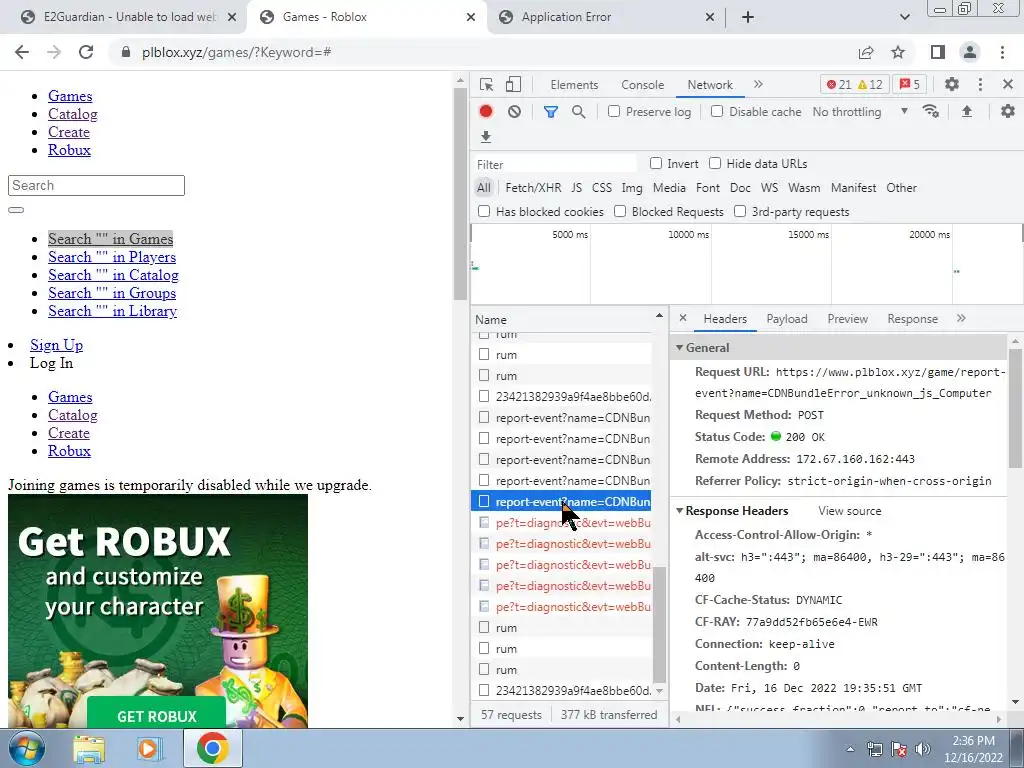The image size is (1024, 768).
Task: Show more request detail tabs chevron
Action: click(x=961, y=318)
